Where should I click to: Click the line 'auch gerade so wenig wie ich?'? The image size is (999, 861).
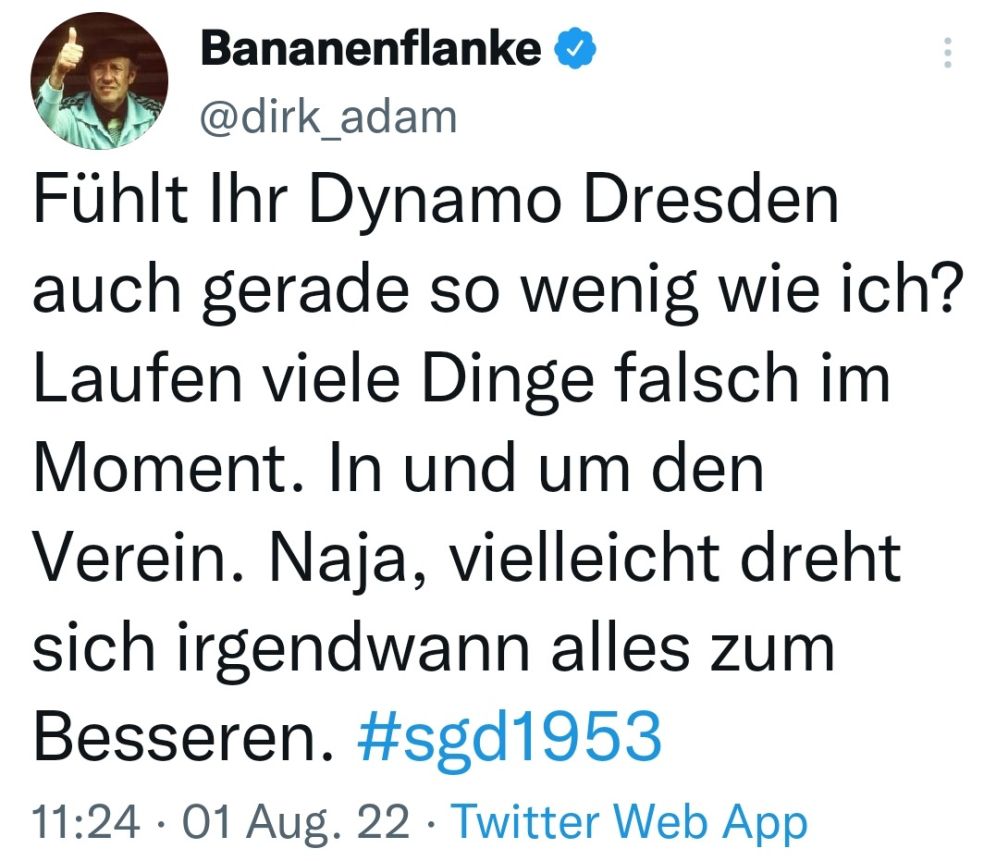(x=498, y=291)
